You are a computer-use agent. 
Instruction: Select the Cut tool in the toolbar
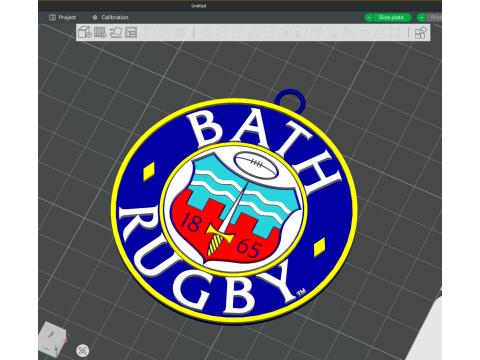[x=269, y=33]
